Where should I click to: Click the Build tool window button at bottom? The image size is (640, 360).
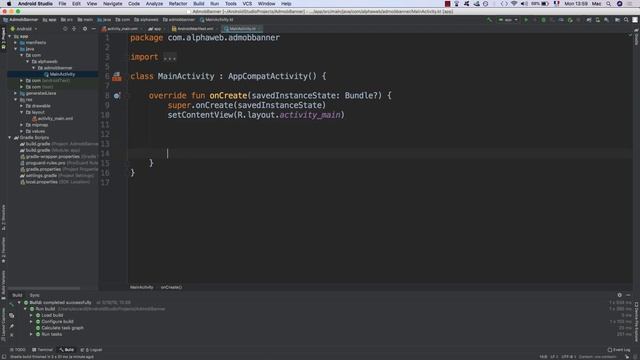(x=67, y=350)
